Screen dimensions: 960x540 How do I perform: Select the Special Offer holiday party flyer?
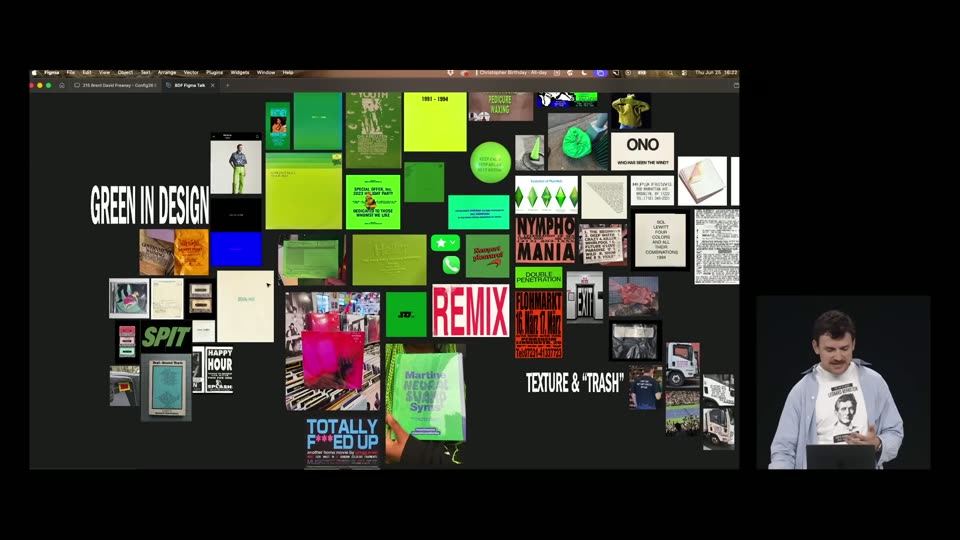[373, 202]
